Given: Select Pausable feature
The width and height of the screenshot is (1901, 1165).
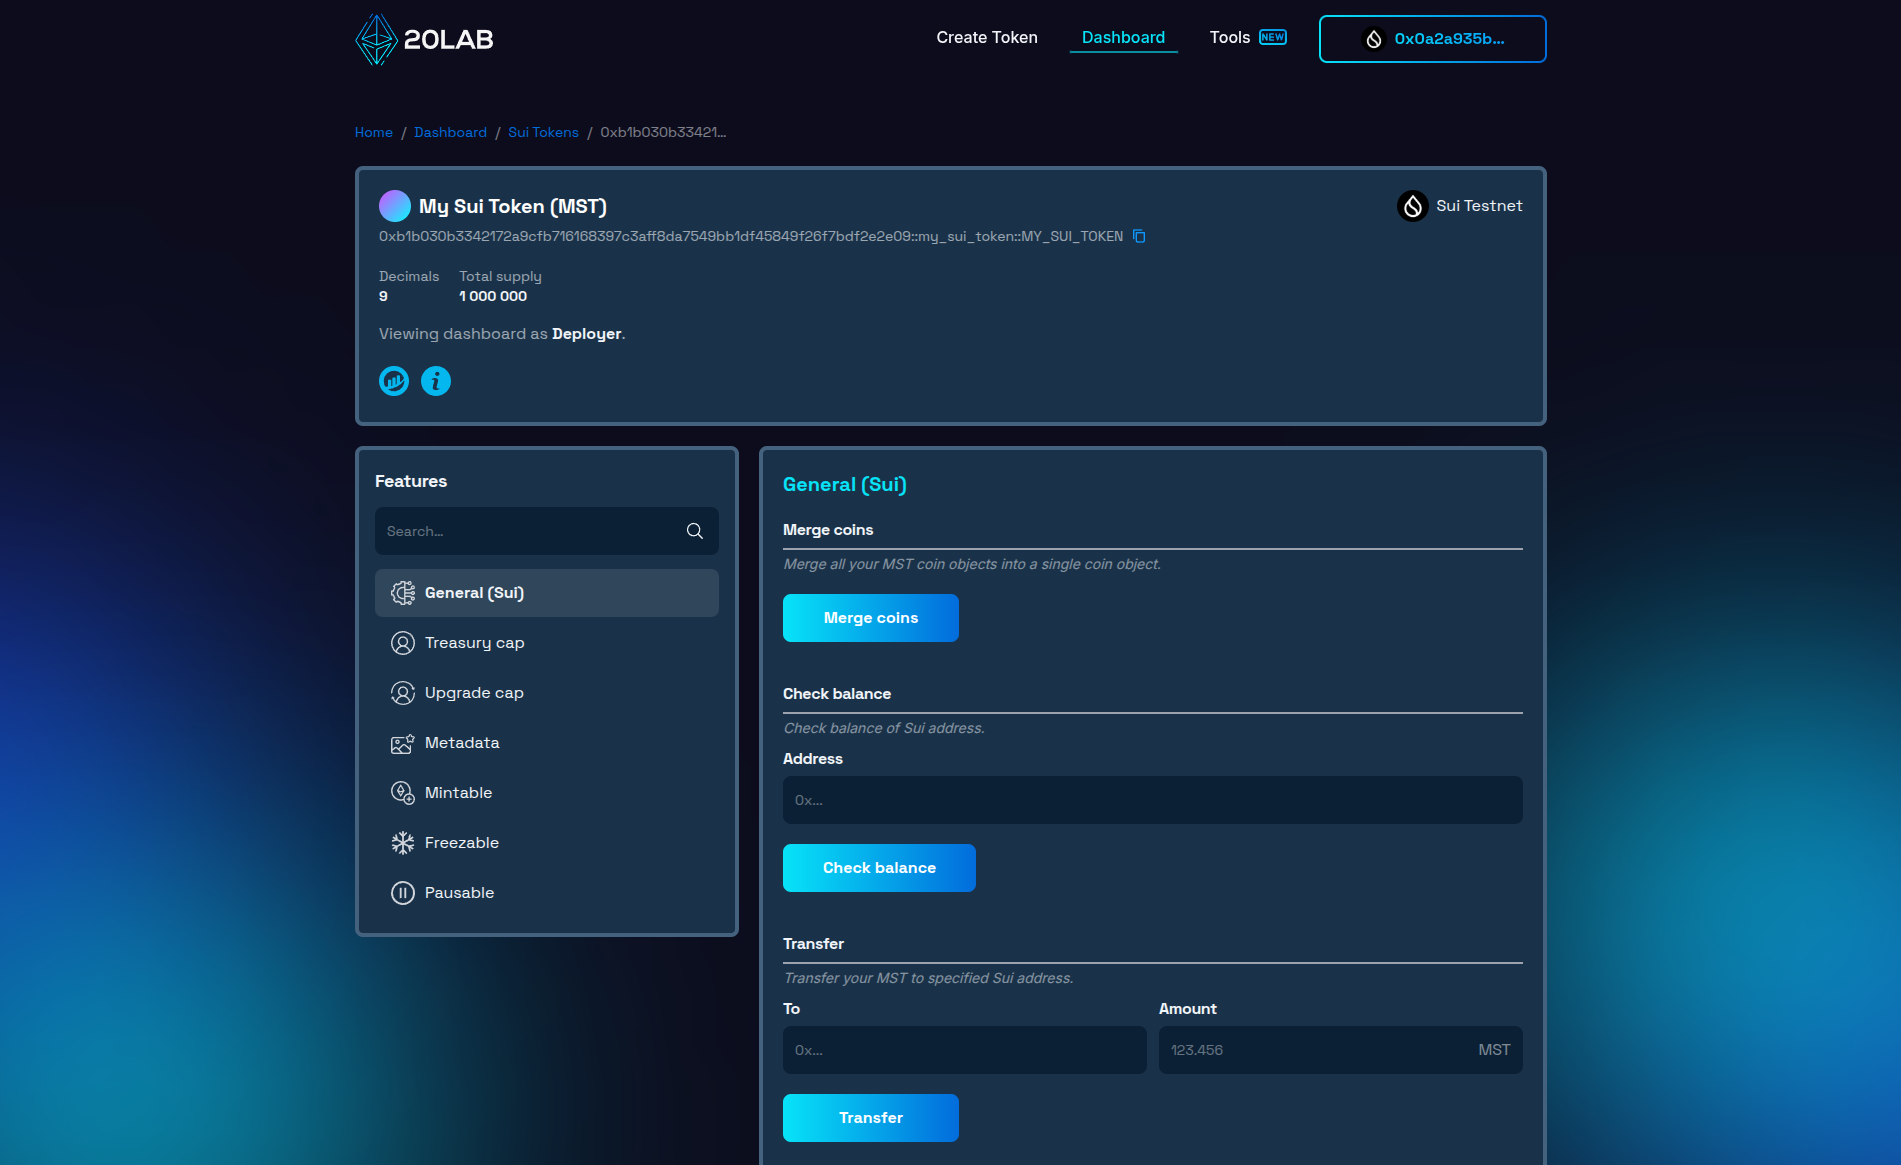Looking at the screenshot, I should [x=547, y=893].
